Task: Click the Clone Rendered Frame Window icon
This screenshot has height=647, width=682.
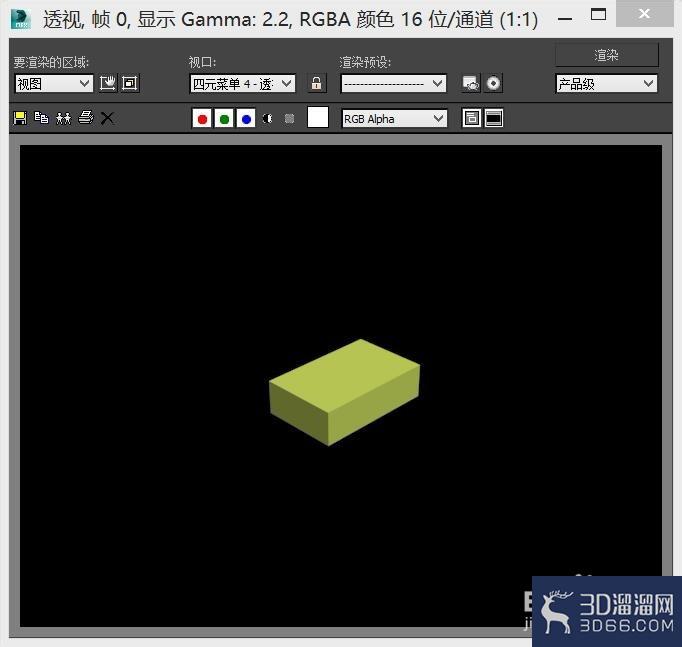Action: coord(64,118)
